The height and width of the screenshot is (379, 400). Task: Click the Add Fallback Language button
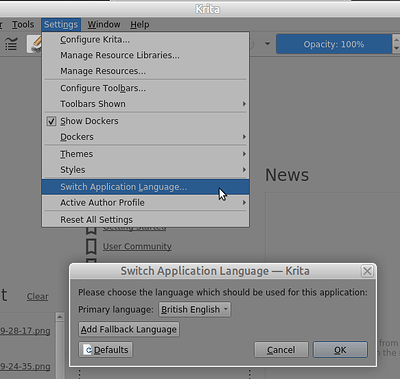pyautogui.click(x=129, y=329)
